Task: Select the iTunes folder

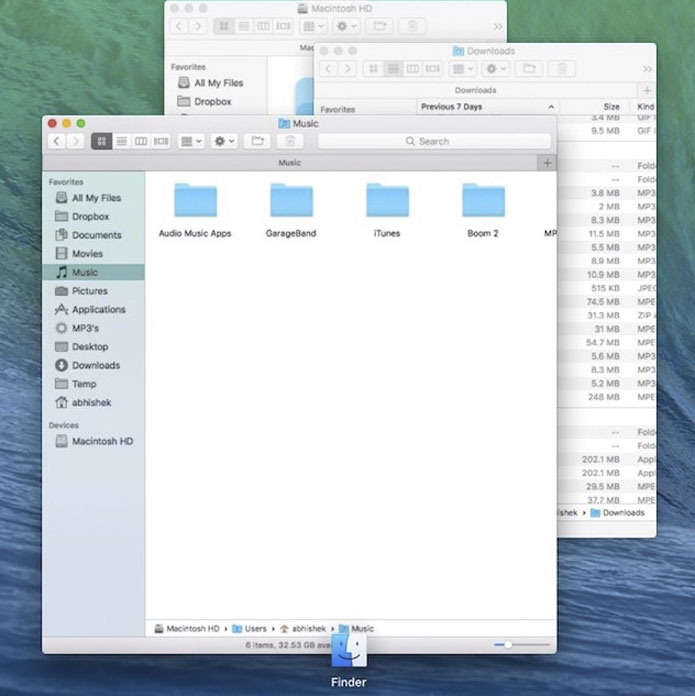Action: click(x=387, y=210)
